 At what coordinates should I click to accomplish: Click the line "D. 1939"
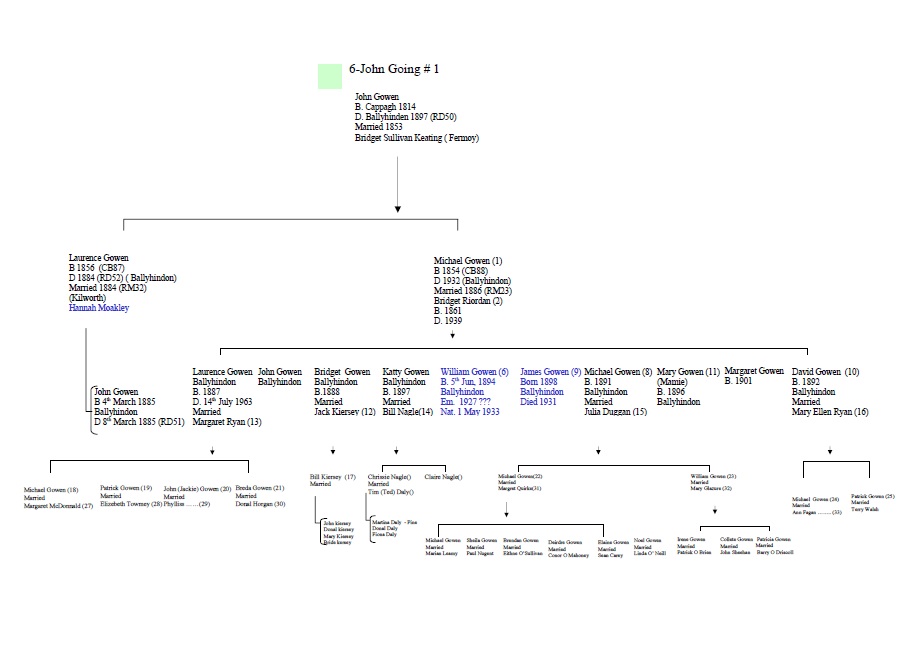[x=448, y=320]
